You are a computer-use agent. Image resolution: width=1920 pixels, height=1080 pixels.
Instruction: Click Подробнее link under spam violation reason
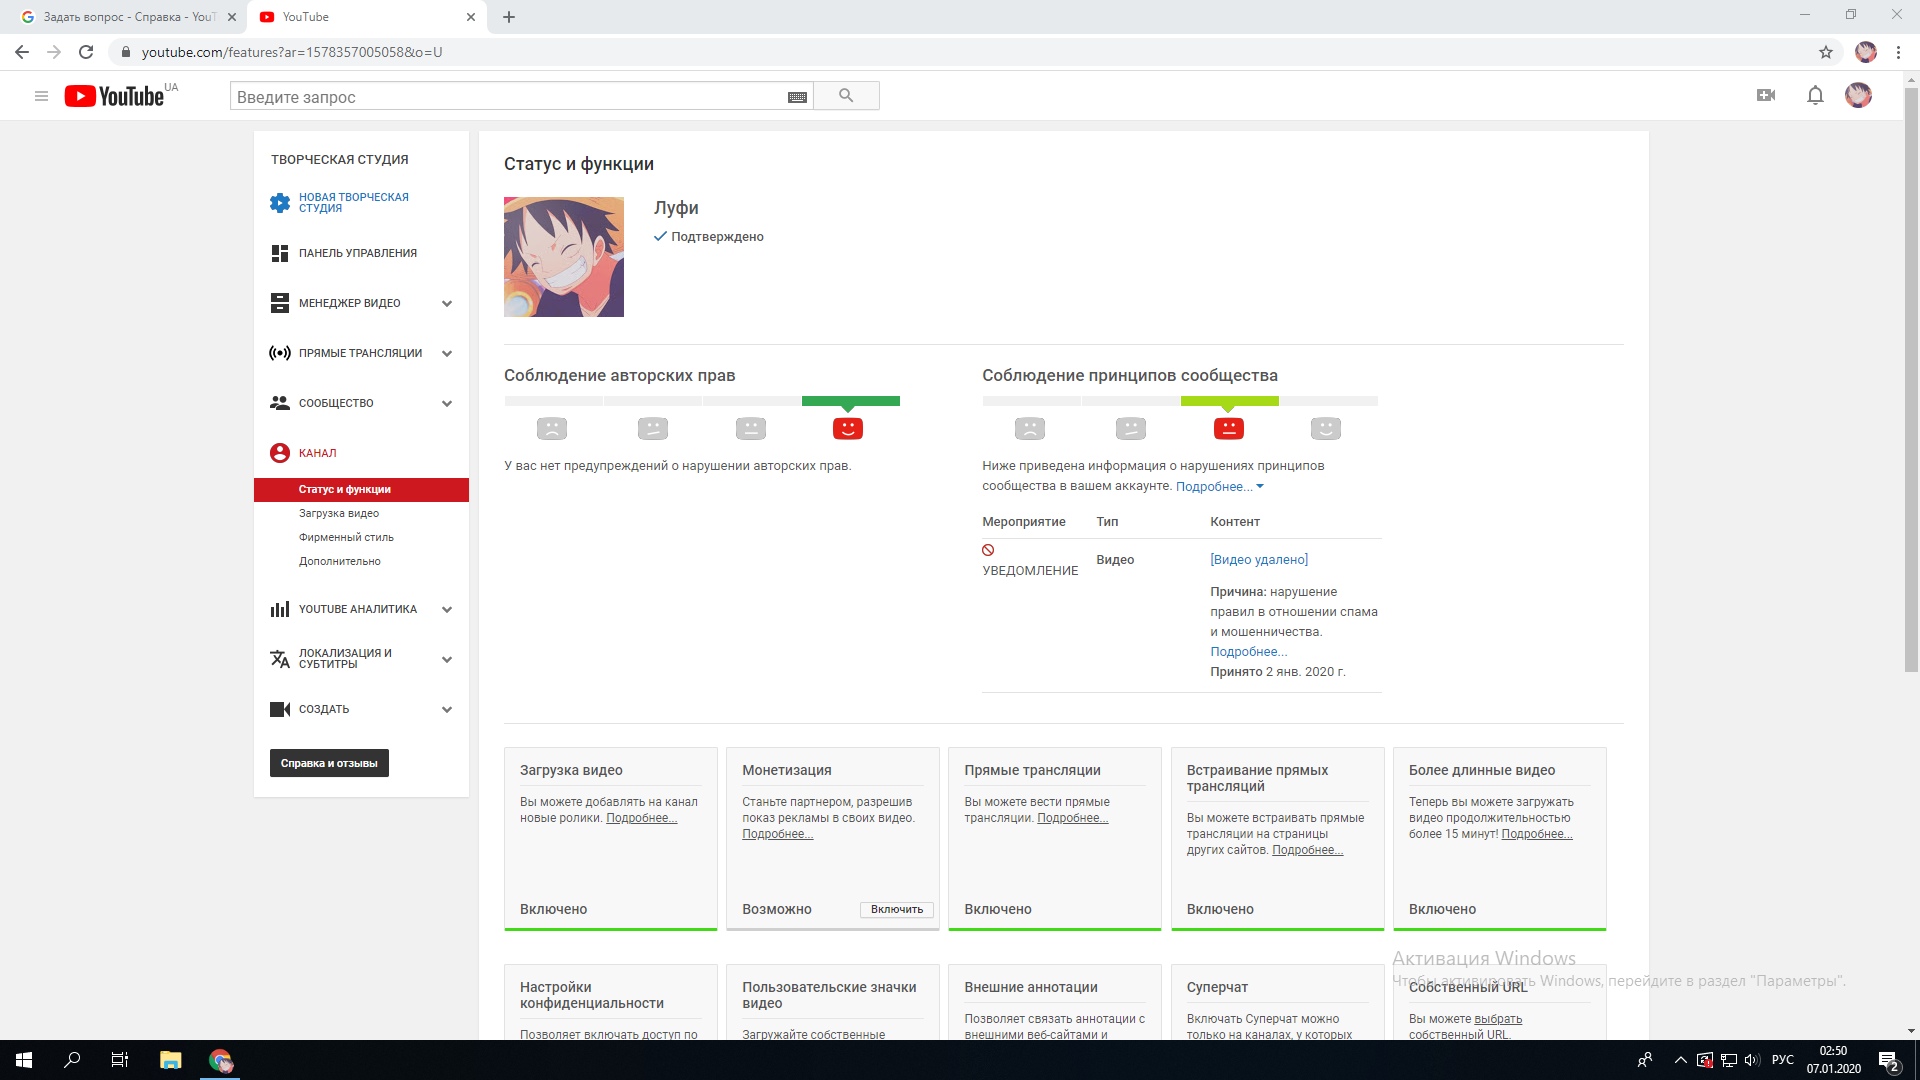(x=1248, y=651)
